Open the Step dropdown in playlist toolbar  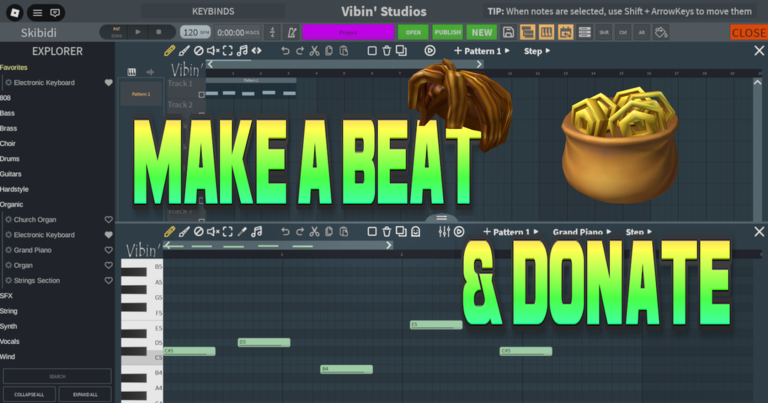[x=537, y=51]
